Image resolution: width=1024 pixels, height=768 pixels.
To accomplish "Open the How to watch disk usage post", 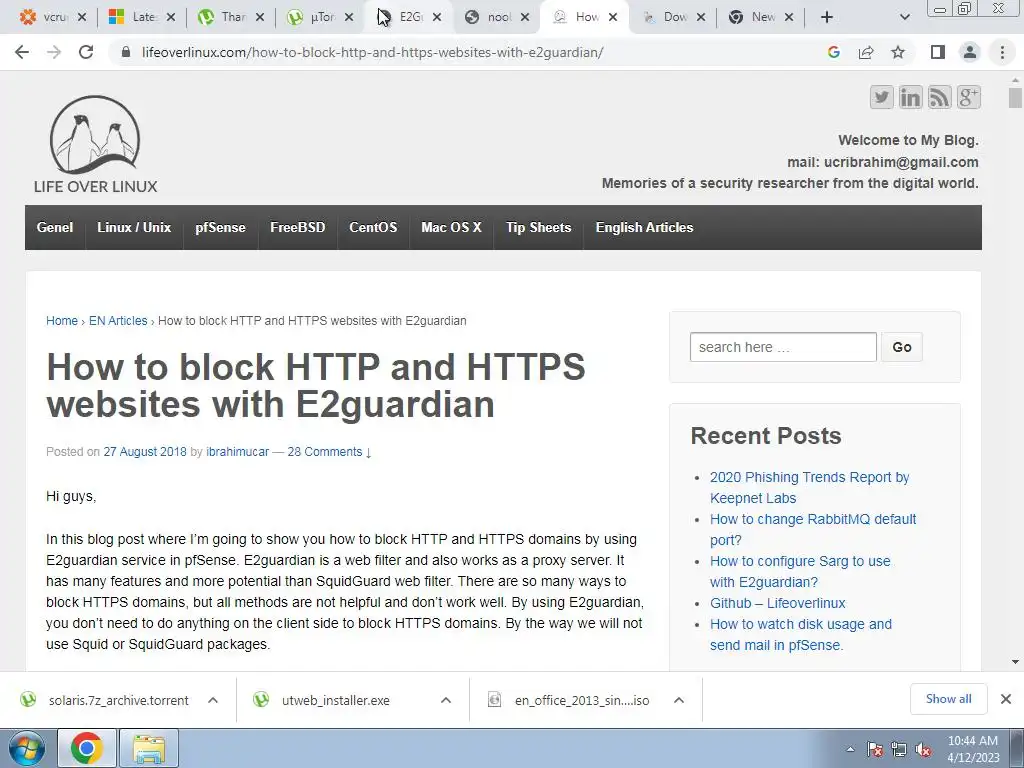I will point(801,635).
